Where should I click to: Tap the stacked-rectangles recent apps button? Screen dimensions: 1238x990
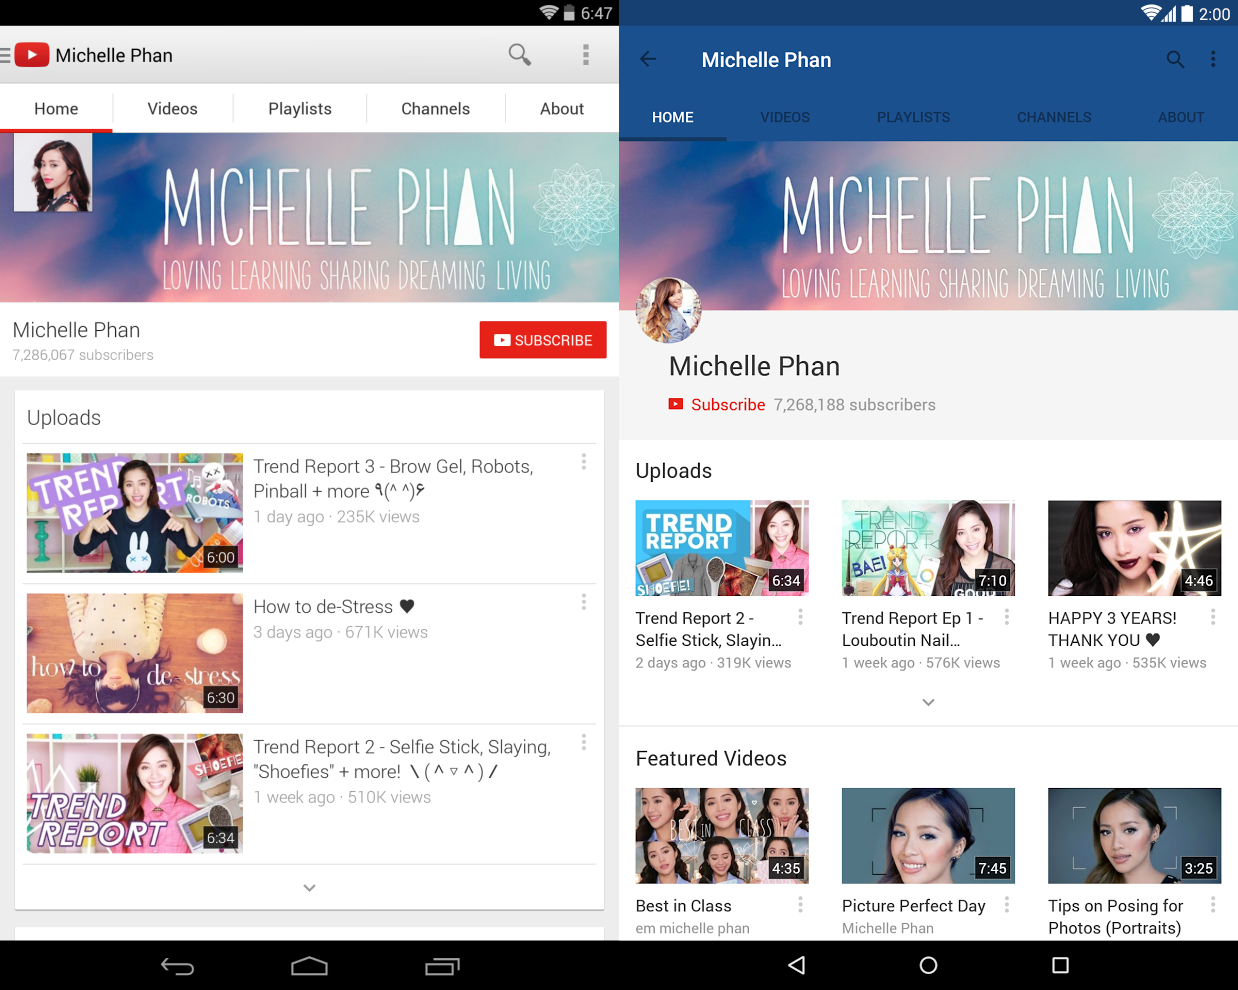click(x=442, y=965)
